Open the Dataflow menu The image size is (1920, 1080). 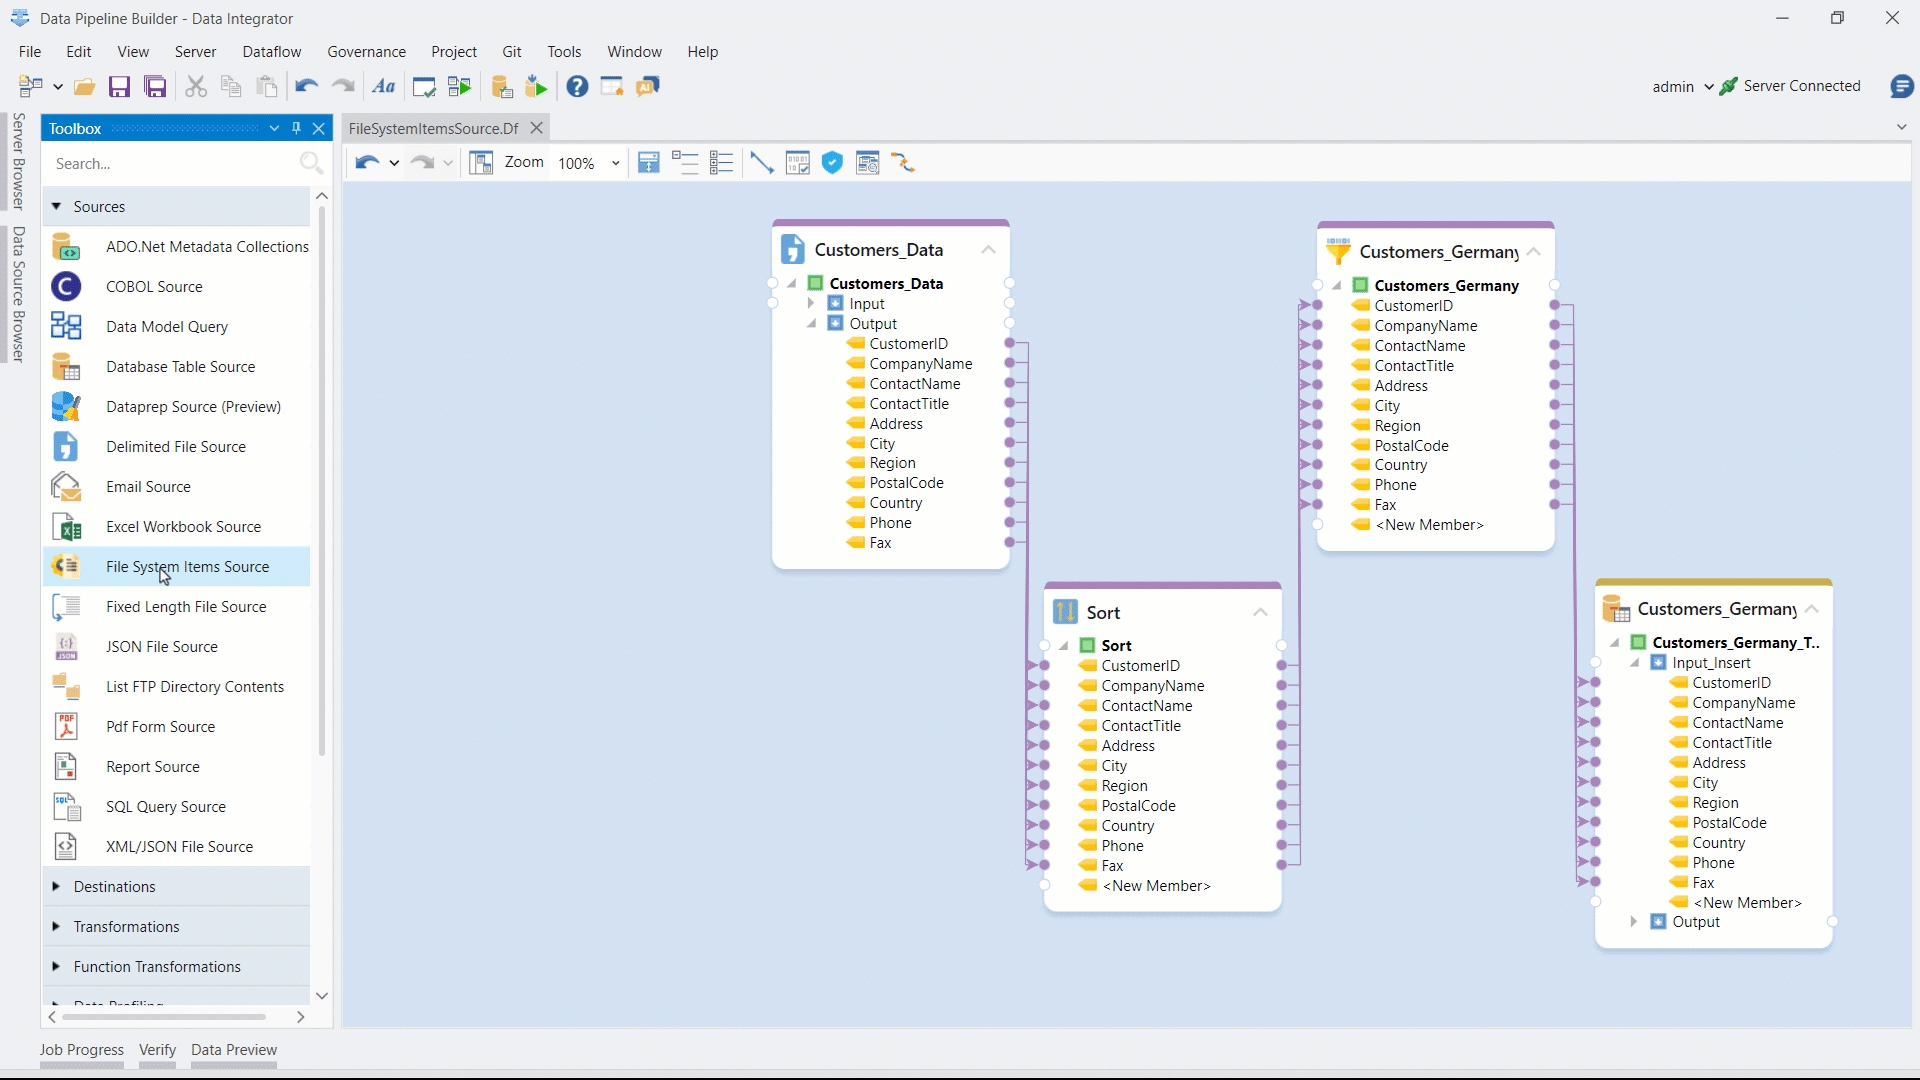pyautogui.click(x=271, y=52)
